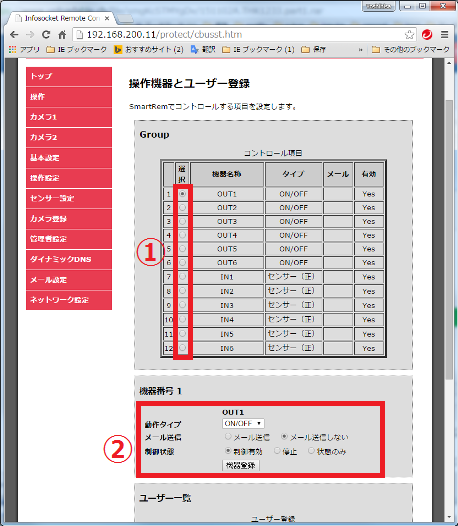Click the browser back arrow icon
The height and width of the screenshot is (526, 458).
point(14,35)
